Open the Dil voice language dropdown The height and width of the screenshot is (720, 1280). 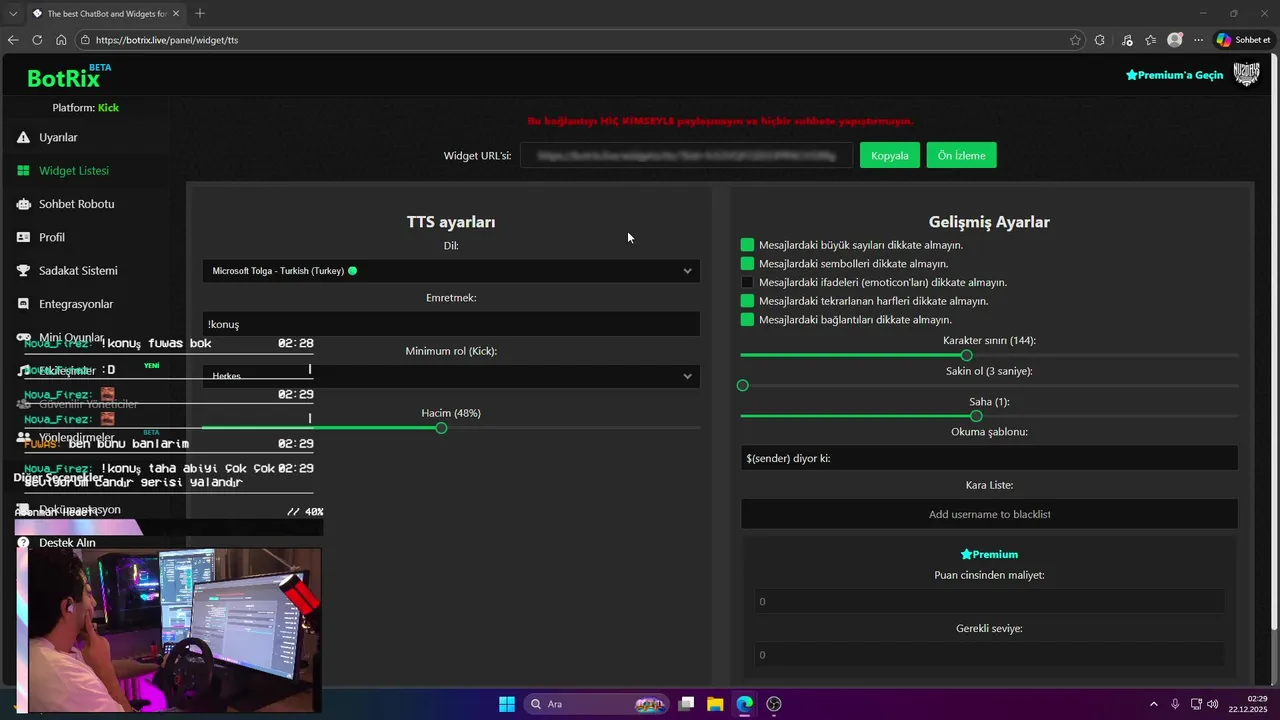click(451, 271)
